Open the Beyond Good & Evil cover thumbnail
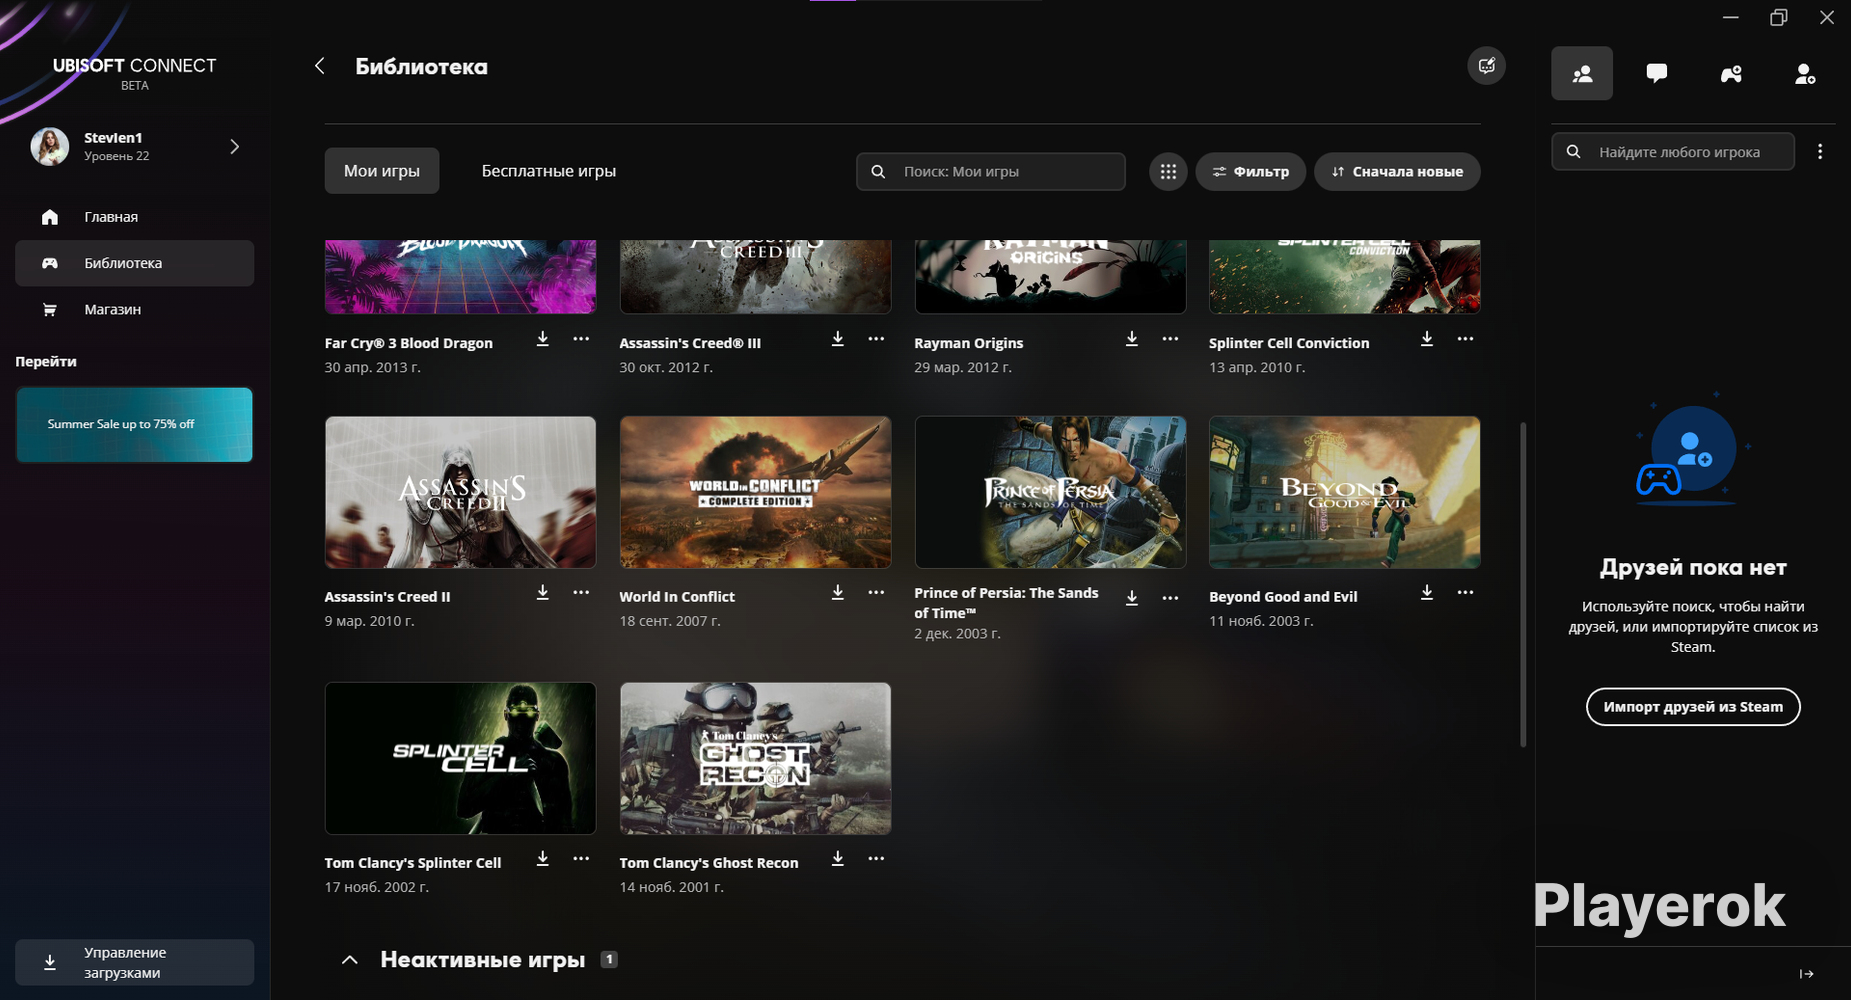Image resolution: width=1851 pixels, height=1000 pixels. 1345,492
